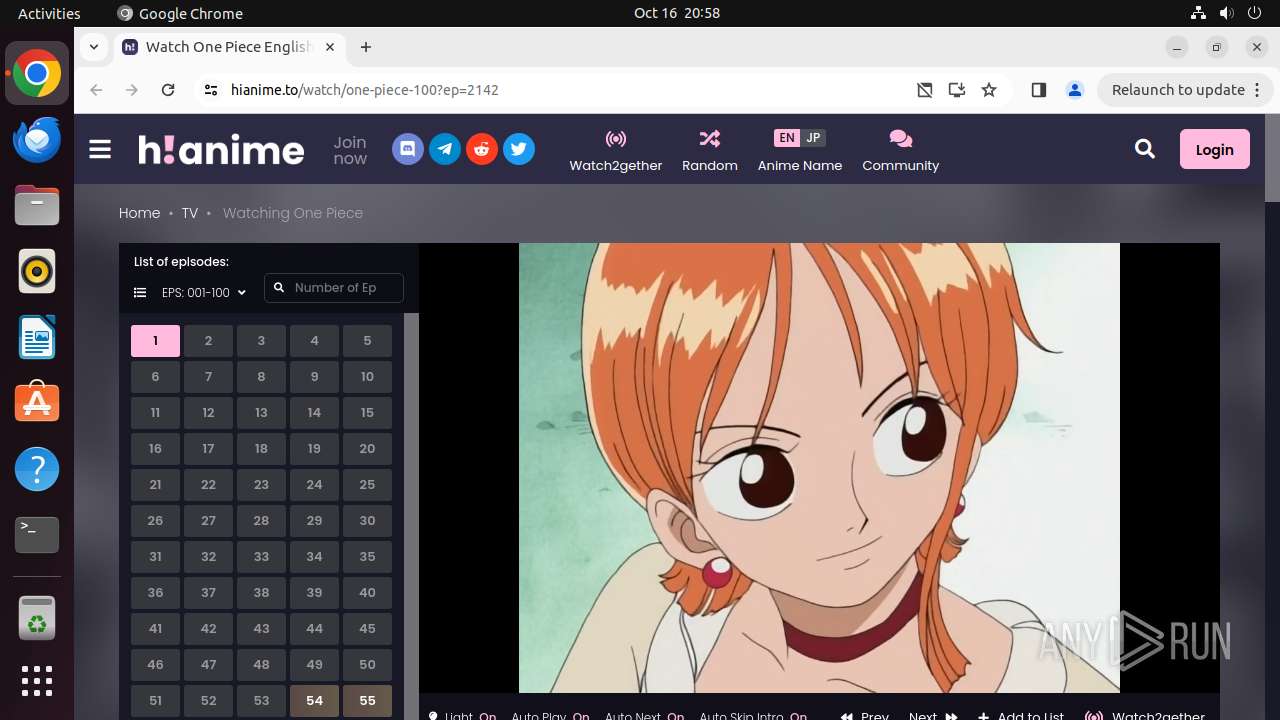Open the HiAnime Twitter link icon
Viewport: 1280px width, 720px height.
[519, 150]
